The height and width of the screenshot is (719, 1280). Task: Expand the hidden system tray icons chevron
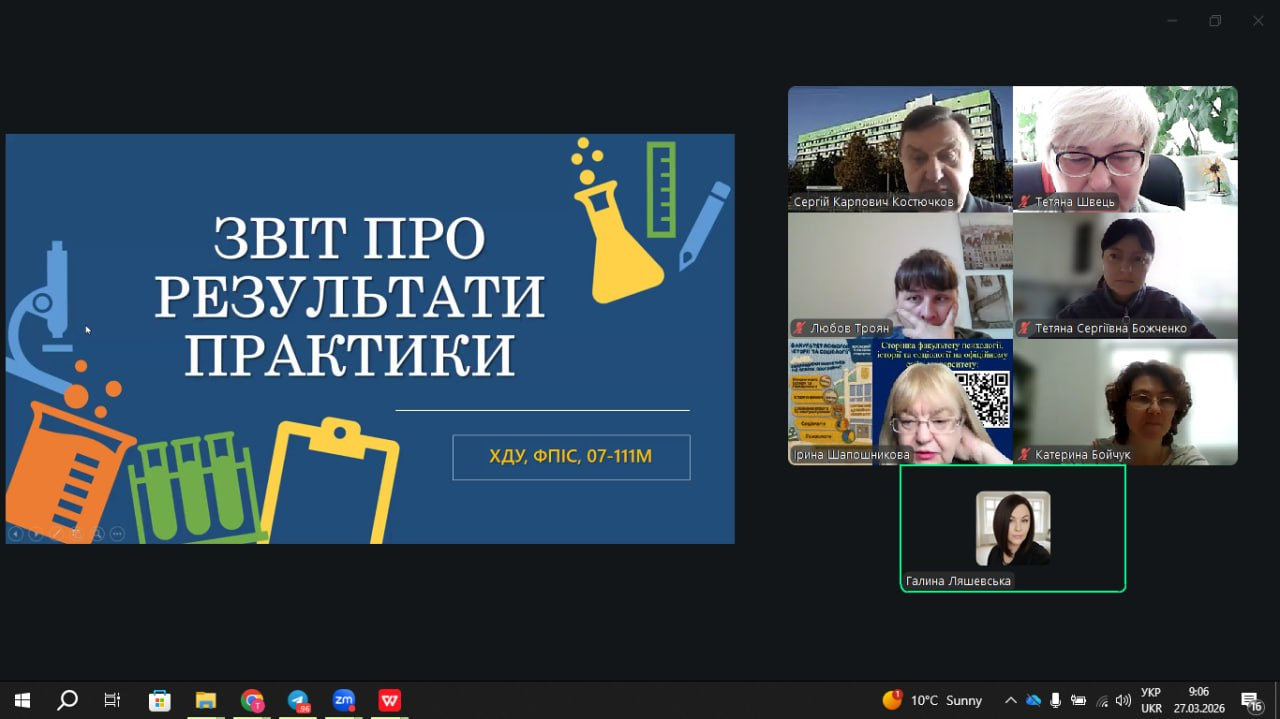(x=1011, y=700)
